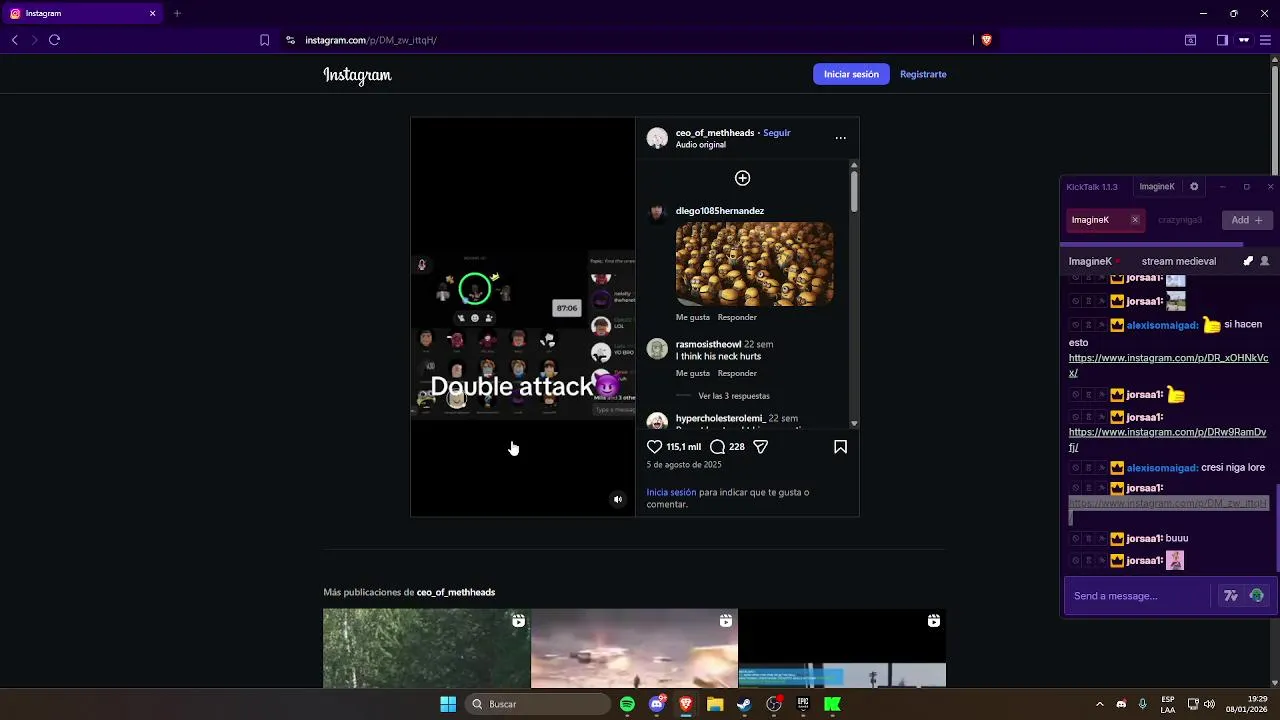The image size is (1280, 720).
Task: Click Inicia sesión link below the post
Action: tap(671, 492)
